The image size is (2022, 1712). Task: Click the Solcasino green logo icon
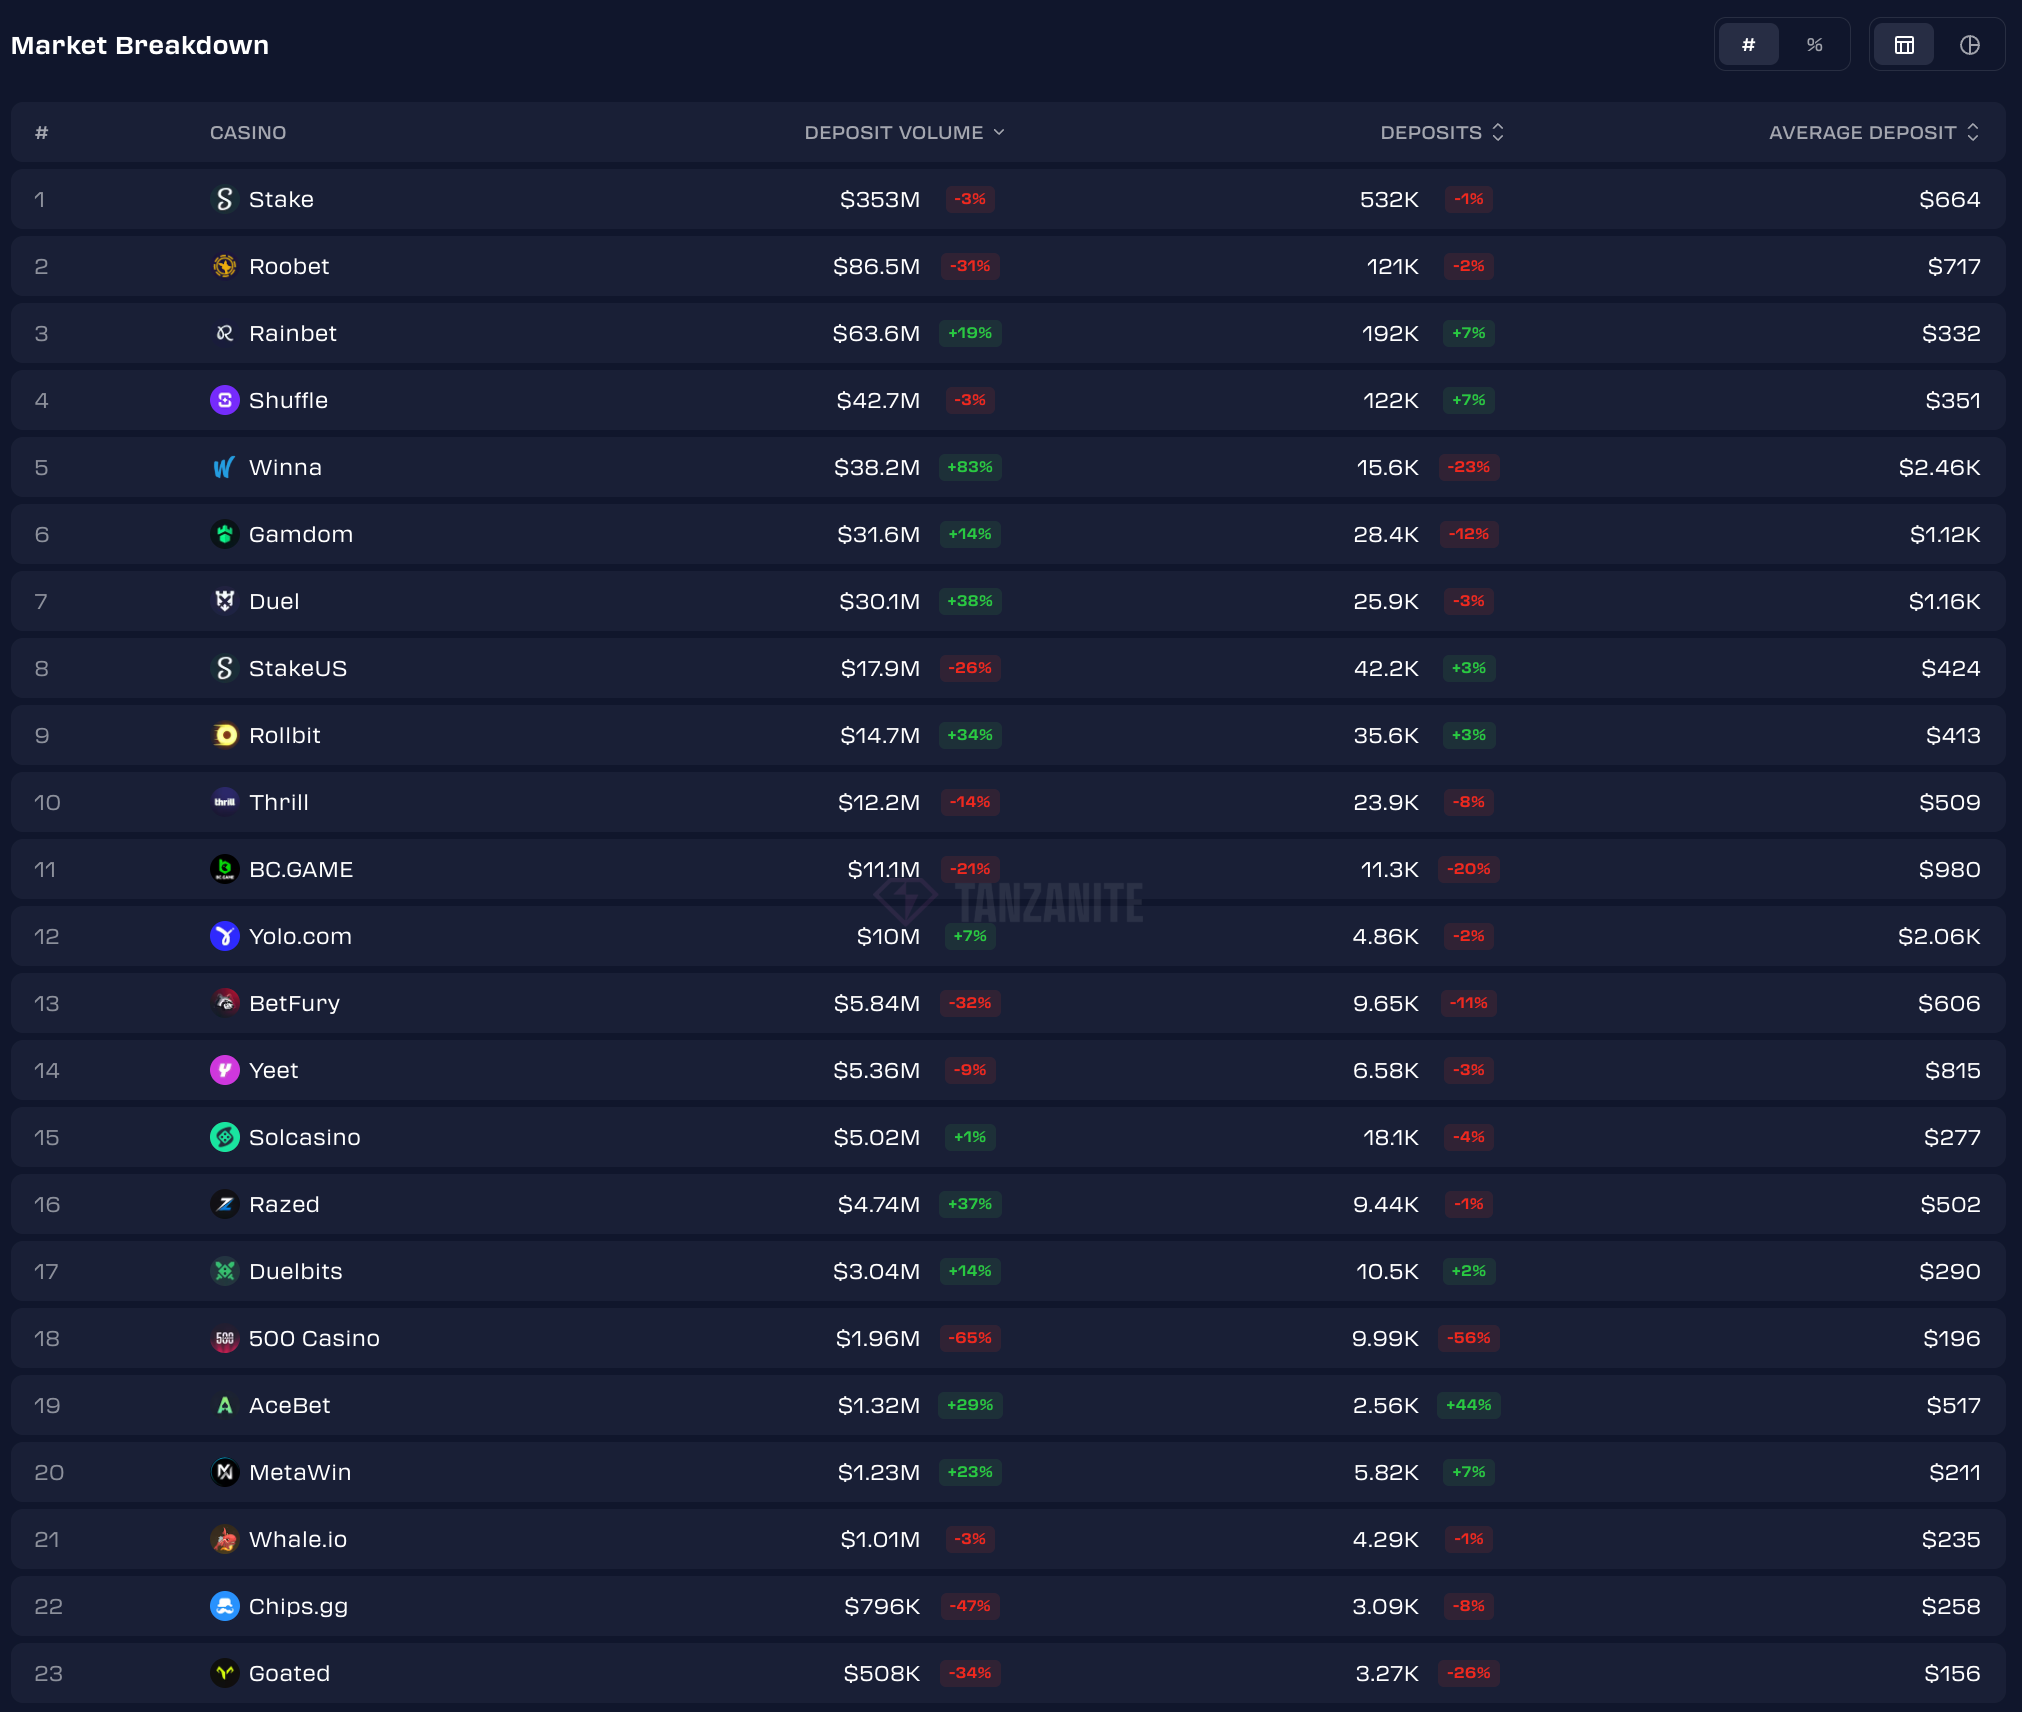(225, 1137)
